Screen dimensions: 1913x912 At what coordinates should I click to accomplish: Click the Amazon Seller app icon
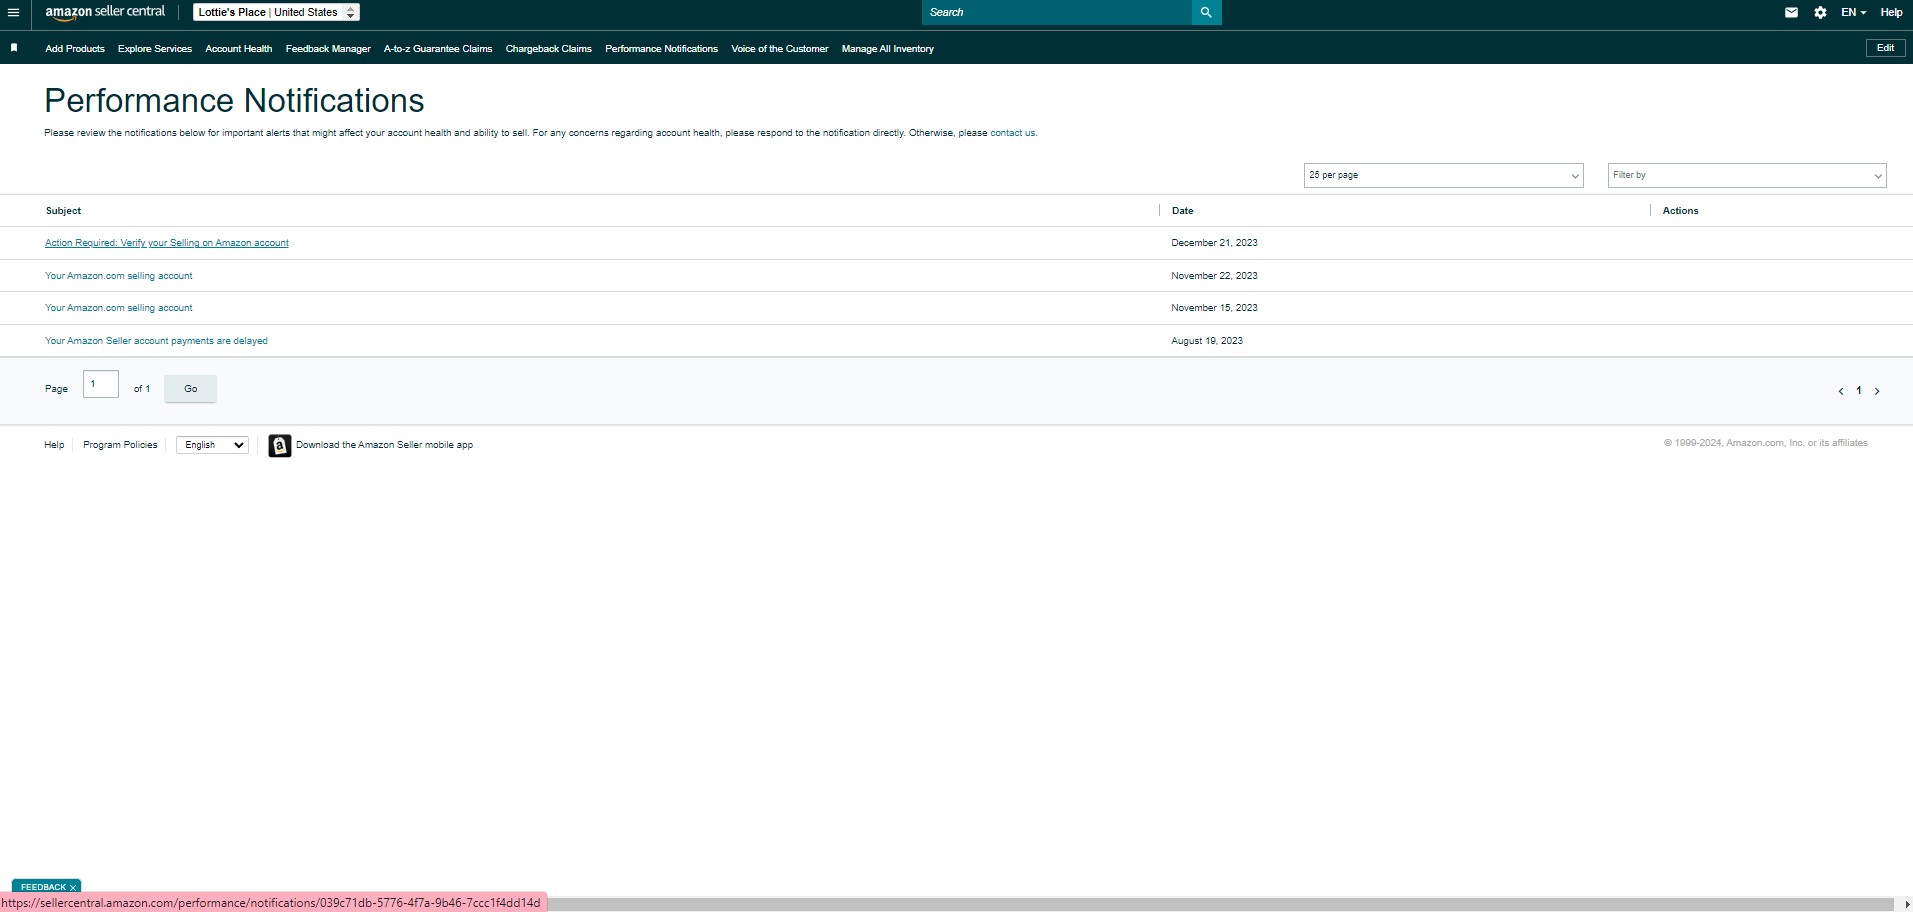[x=280, y=445]
